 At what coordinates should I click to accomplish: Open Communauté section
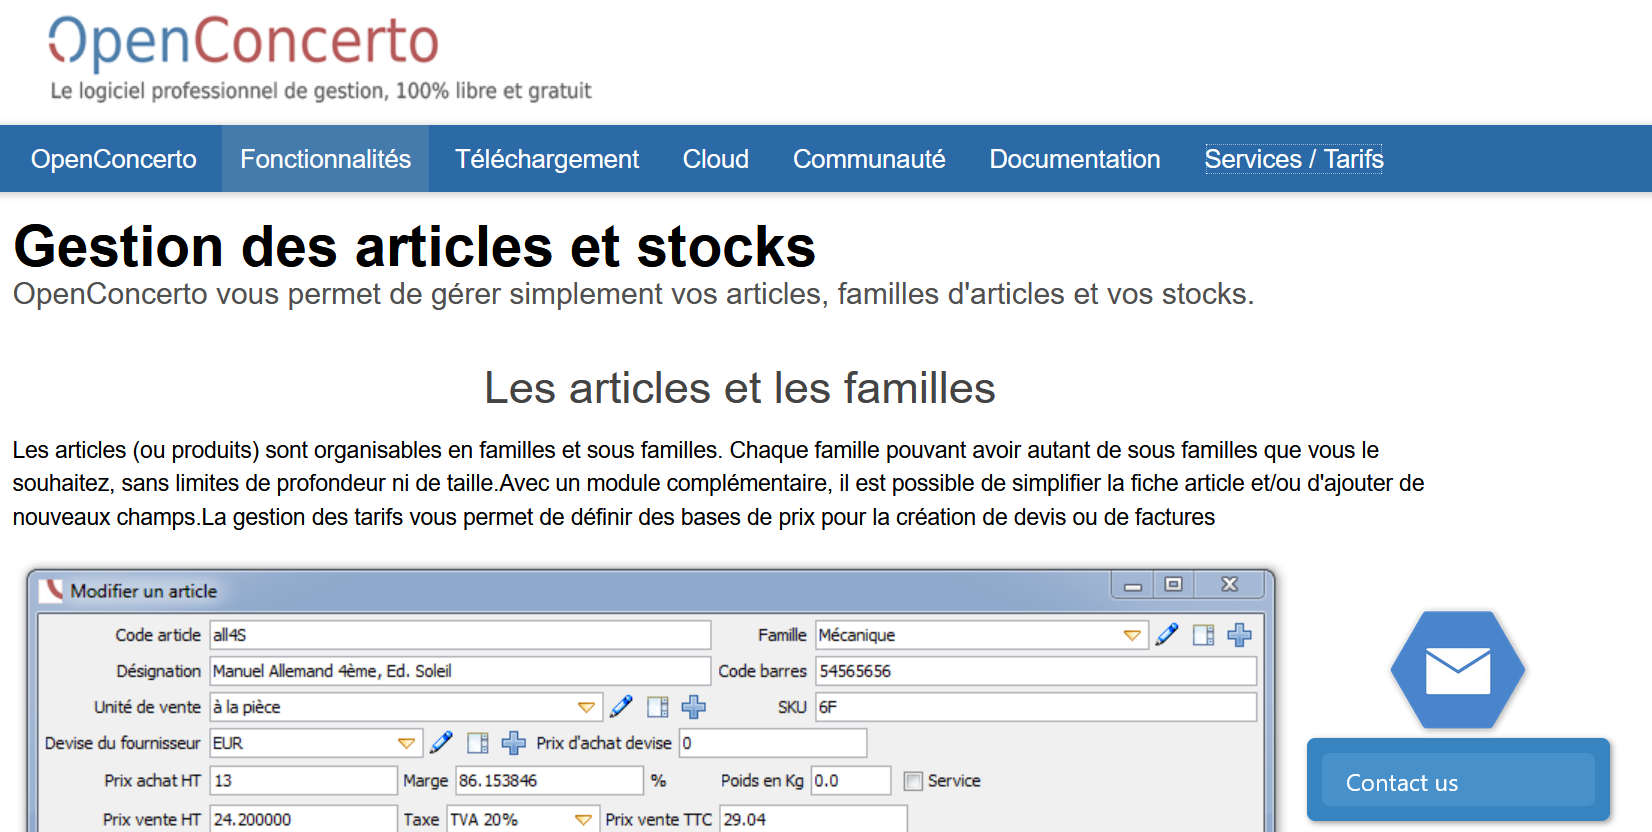coord(869,159)
